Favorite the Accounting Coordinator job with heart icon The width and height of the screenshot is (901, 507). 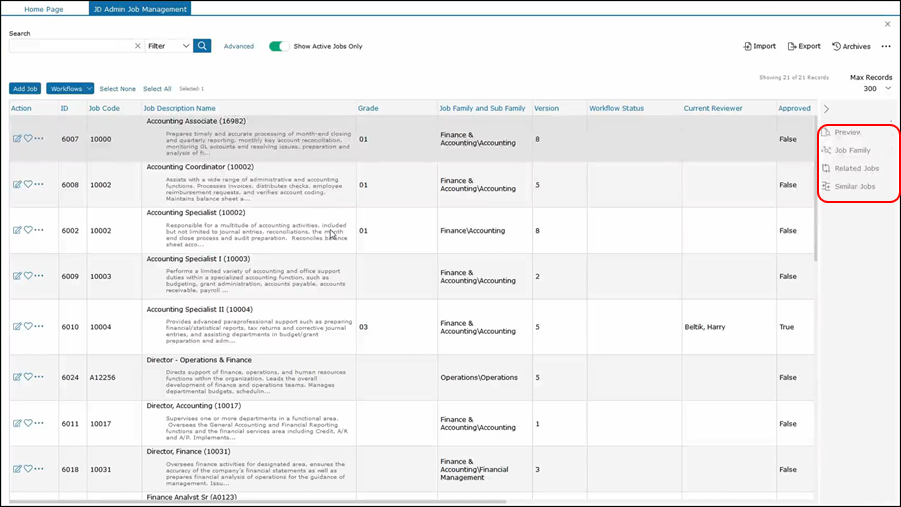tap(28, 185)
